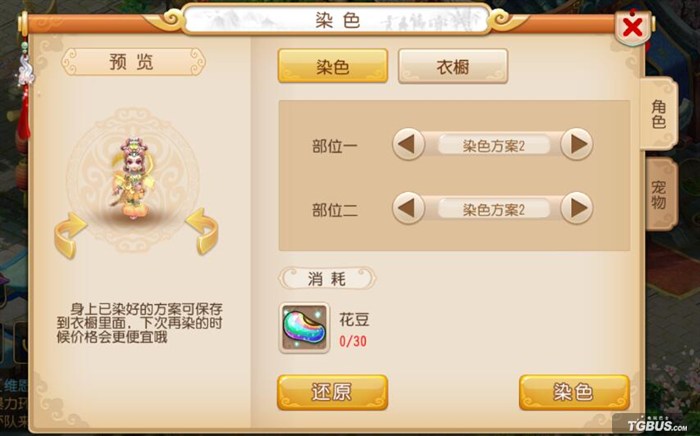Open the 角色 side tab
Viewport: 700px width, 436px height.
point(659,114)
